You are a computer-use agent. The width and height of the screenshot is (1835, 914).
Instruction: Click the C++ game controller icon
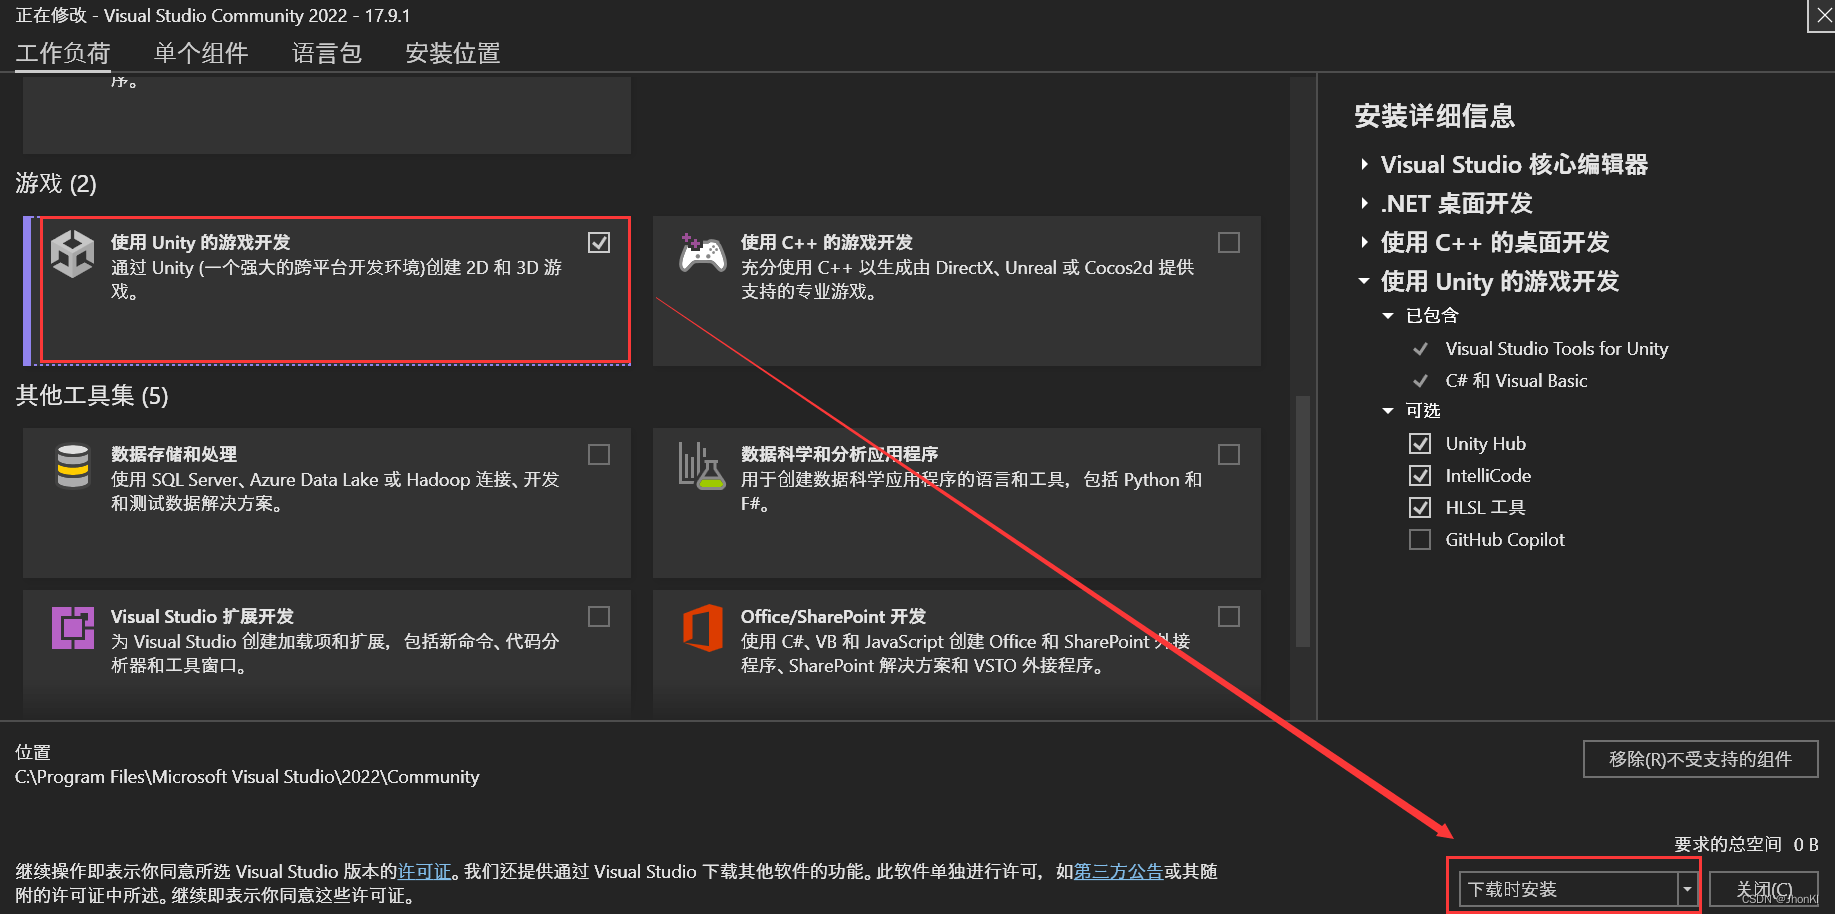pyautogui.click(x=702, y=253)
